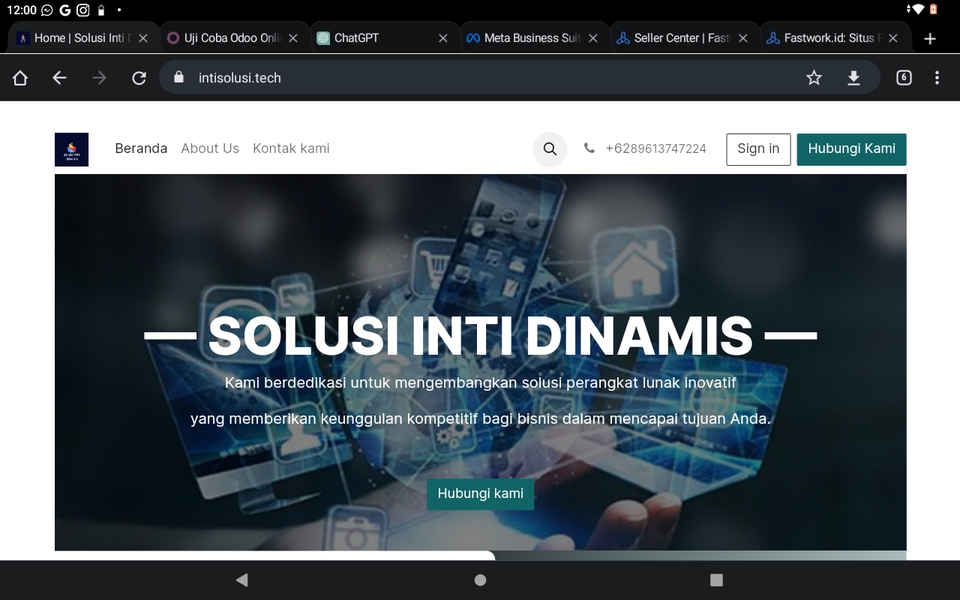Open the three-dot browser menu
The image size is (960, 600).
click(937, 77)
